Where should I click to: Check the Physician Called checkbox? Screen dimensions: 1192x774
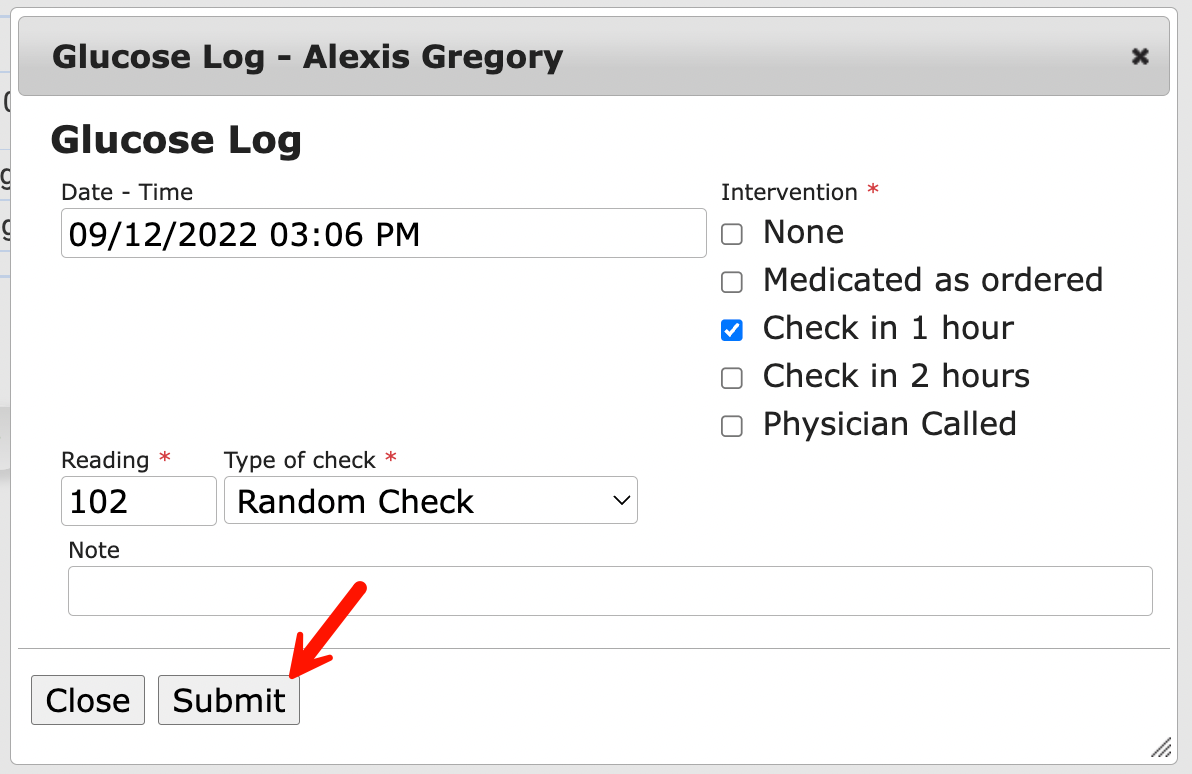tap(732, 427)
